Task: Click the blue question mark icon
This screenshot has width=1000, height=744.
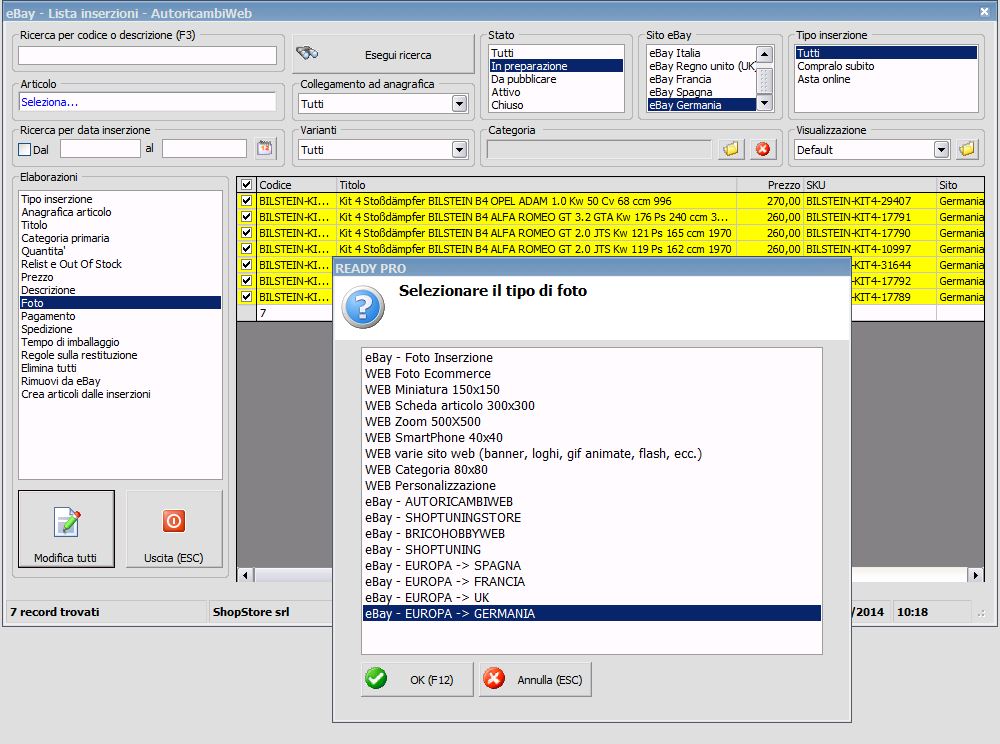Action: click(x=363, y=307)
